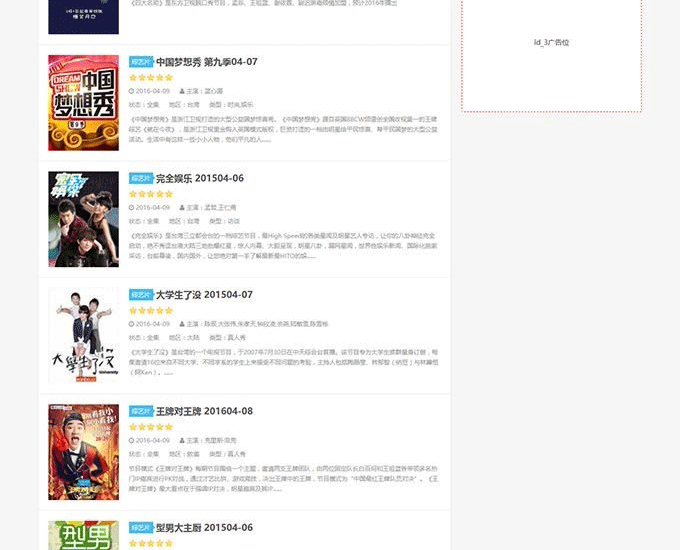
Task: Click the star rating under 完全娱乐
Action: [x=151, y=194]
